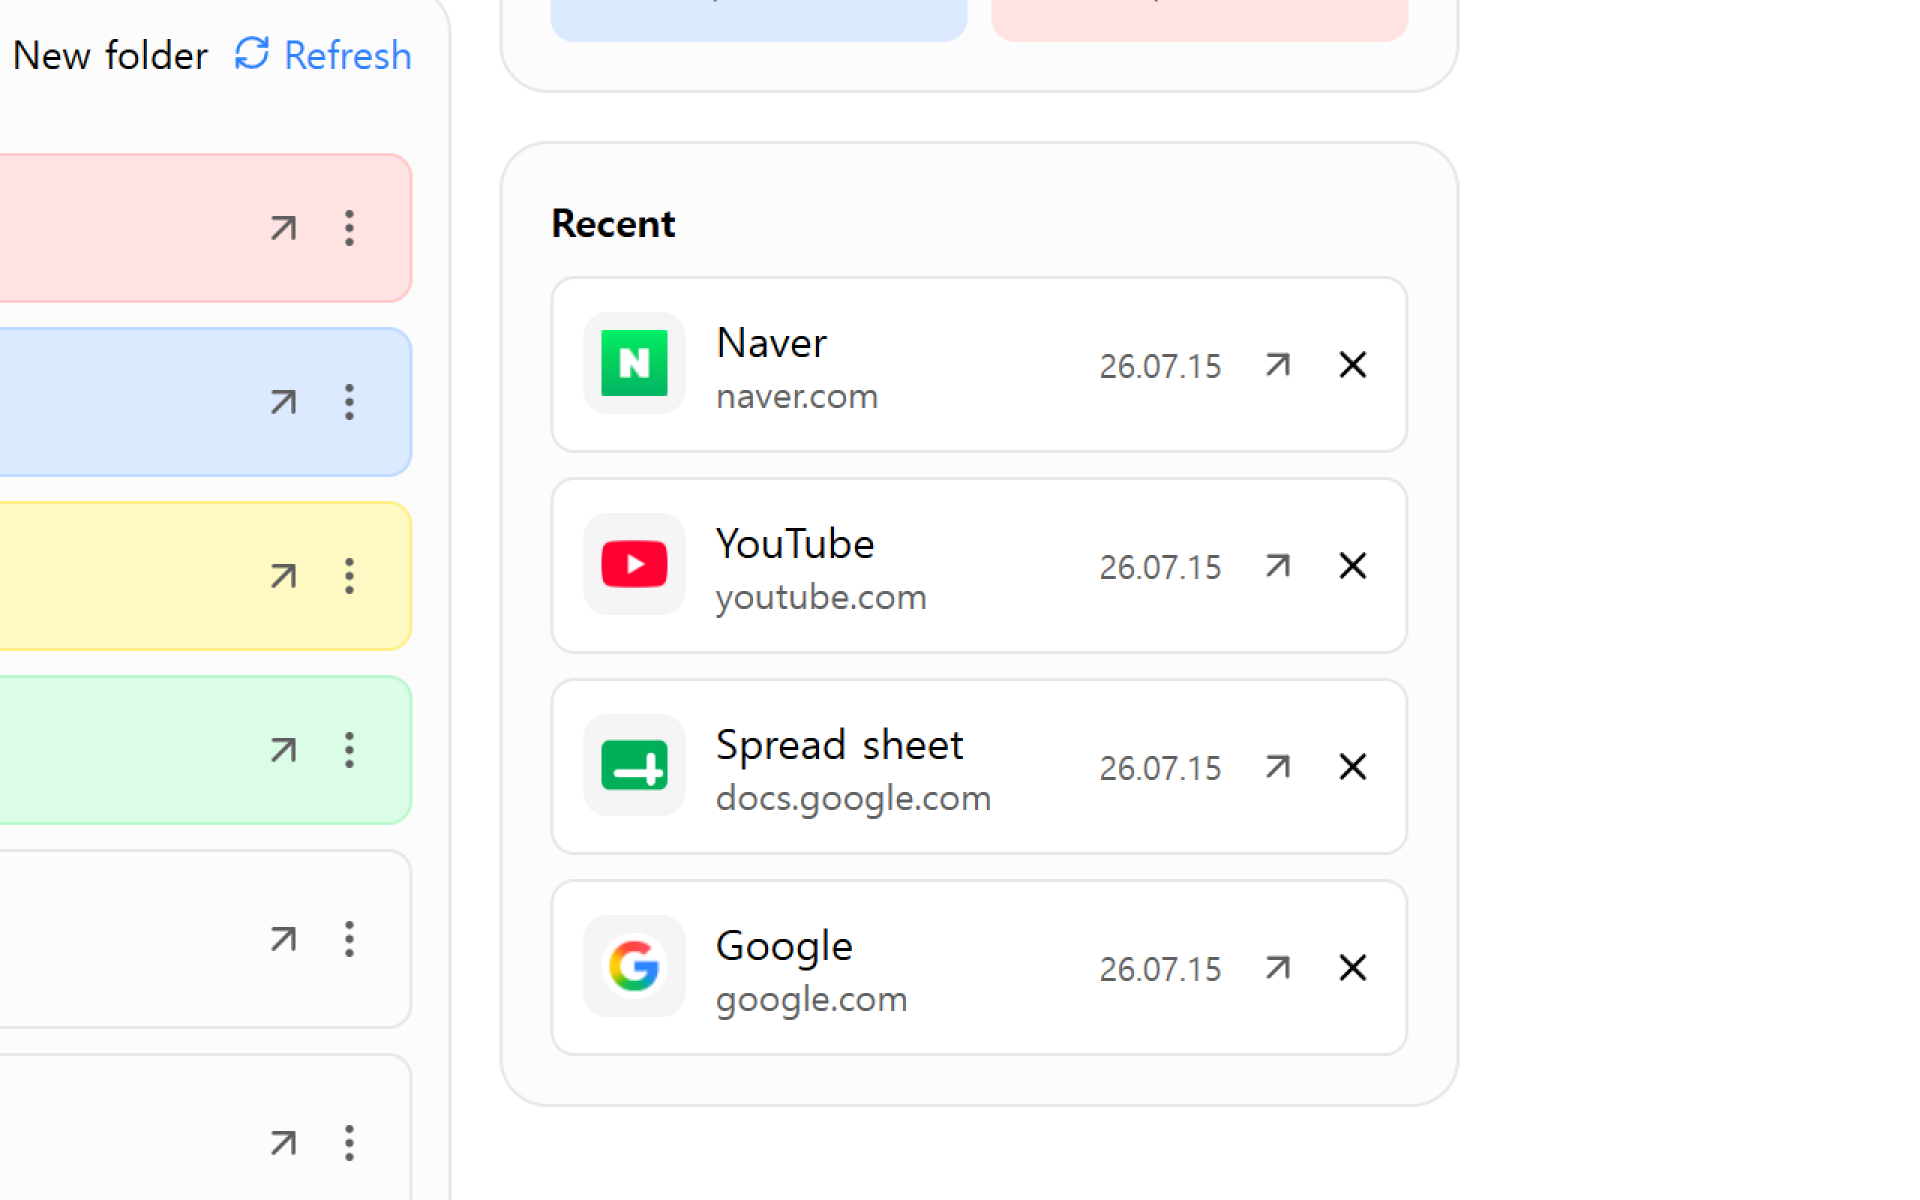Click the Naver title text
1920x1200 pixels.
pyautogui.click(x=772, y=343)
